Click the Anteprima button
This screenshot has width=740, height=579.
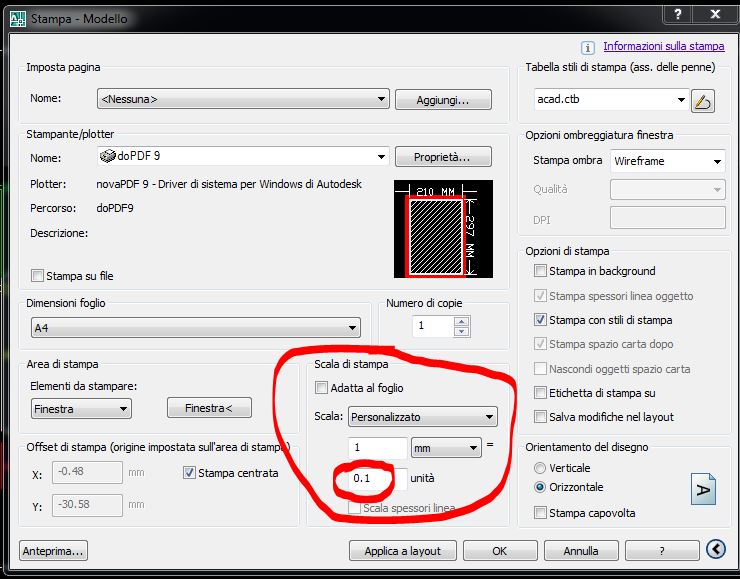click(53, 550)
